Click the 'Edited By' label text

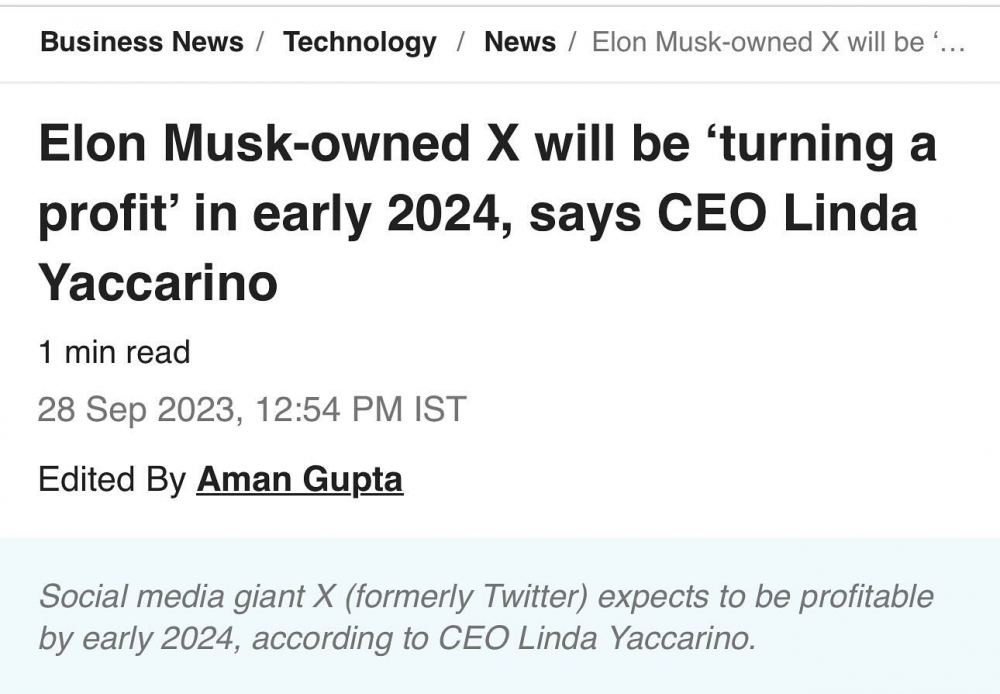tap(112, 479)
